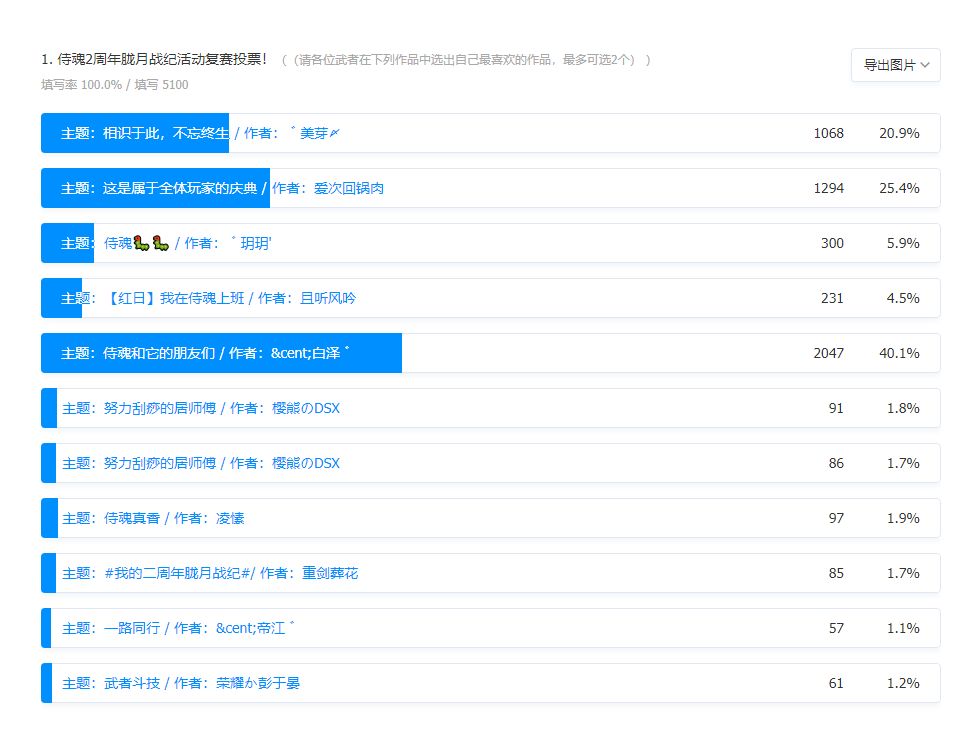Click the vote count 300
The height and width of the screenshot is (737, 980).
832,243
